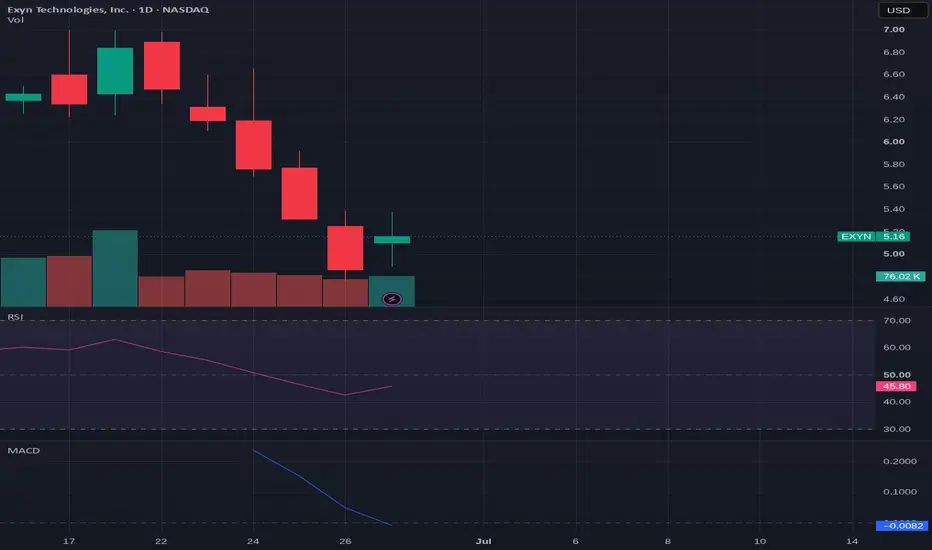This screenshot has height=550, width=932.
Task: Click the 0.1000 MACD axis label
Action: (899, 492)
